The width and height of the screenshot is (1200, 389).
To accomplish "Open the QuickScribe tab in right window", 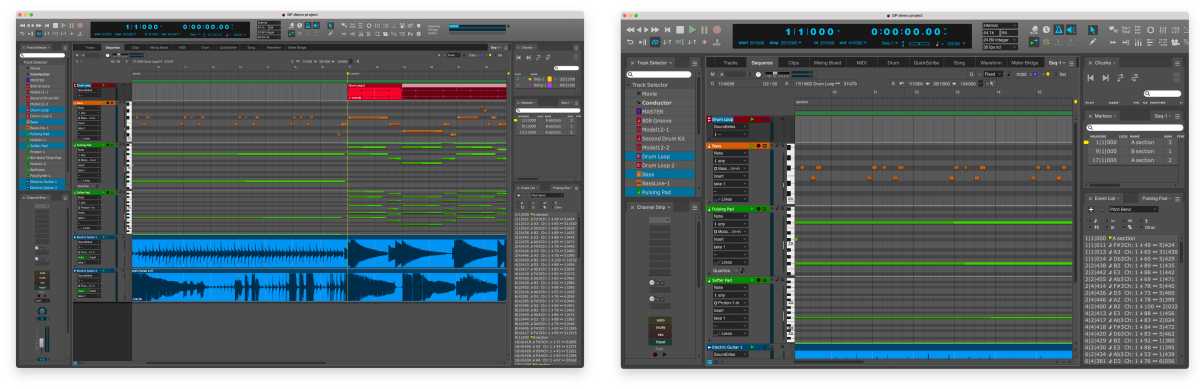I will coord(928,63).
